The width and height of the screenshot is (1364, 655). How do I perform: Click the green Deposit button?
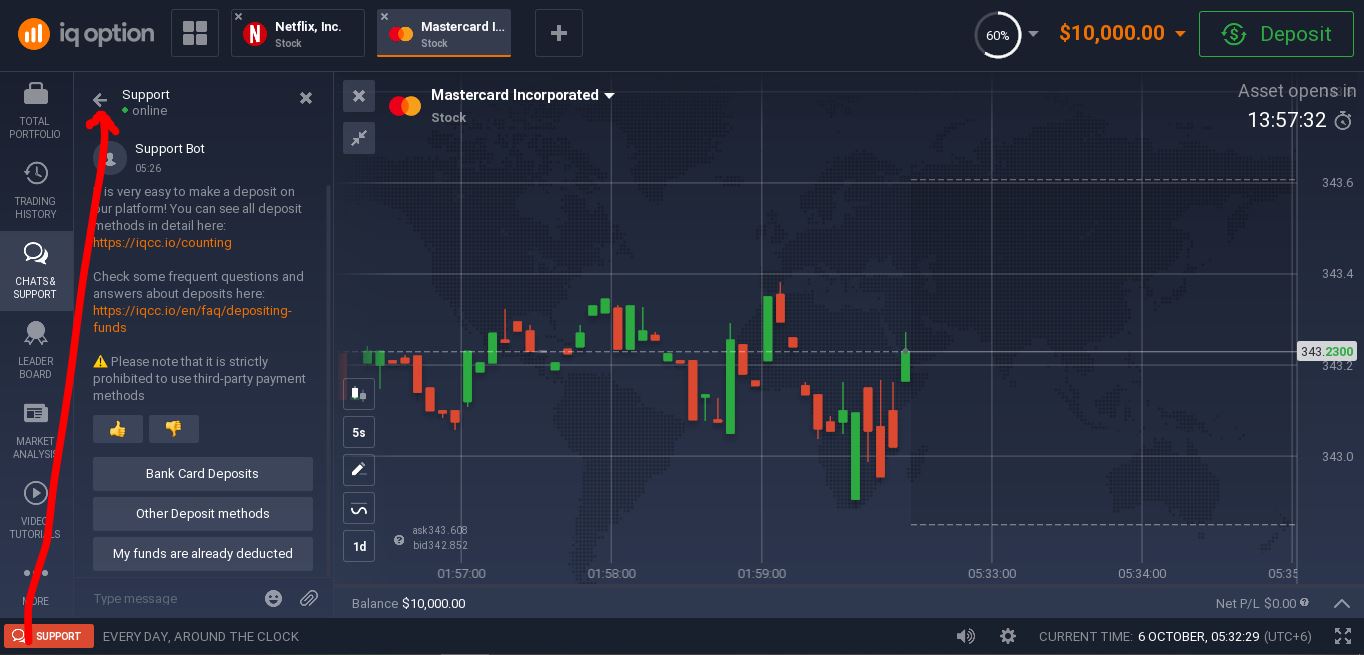point(1275,34)
